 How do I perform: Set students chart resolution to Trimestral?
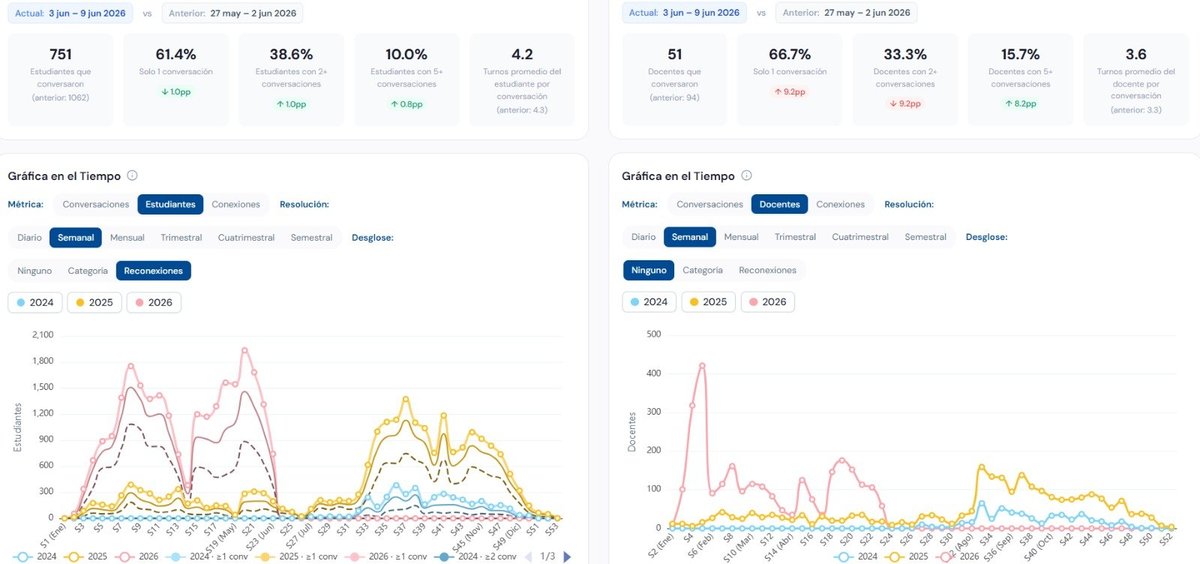tap(181, 237)
